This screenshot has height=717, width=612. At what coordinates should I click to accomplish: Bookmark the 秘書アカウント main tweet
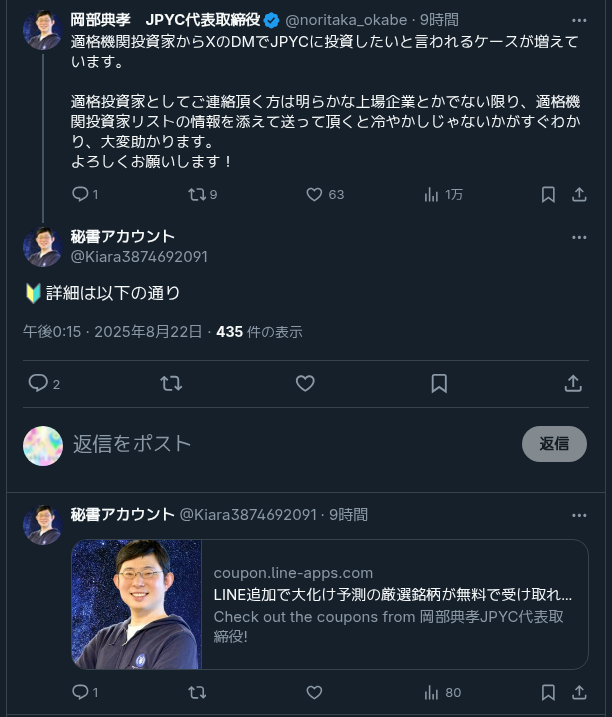click(439, 383)
